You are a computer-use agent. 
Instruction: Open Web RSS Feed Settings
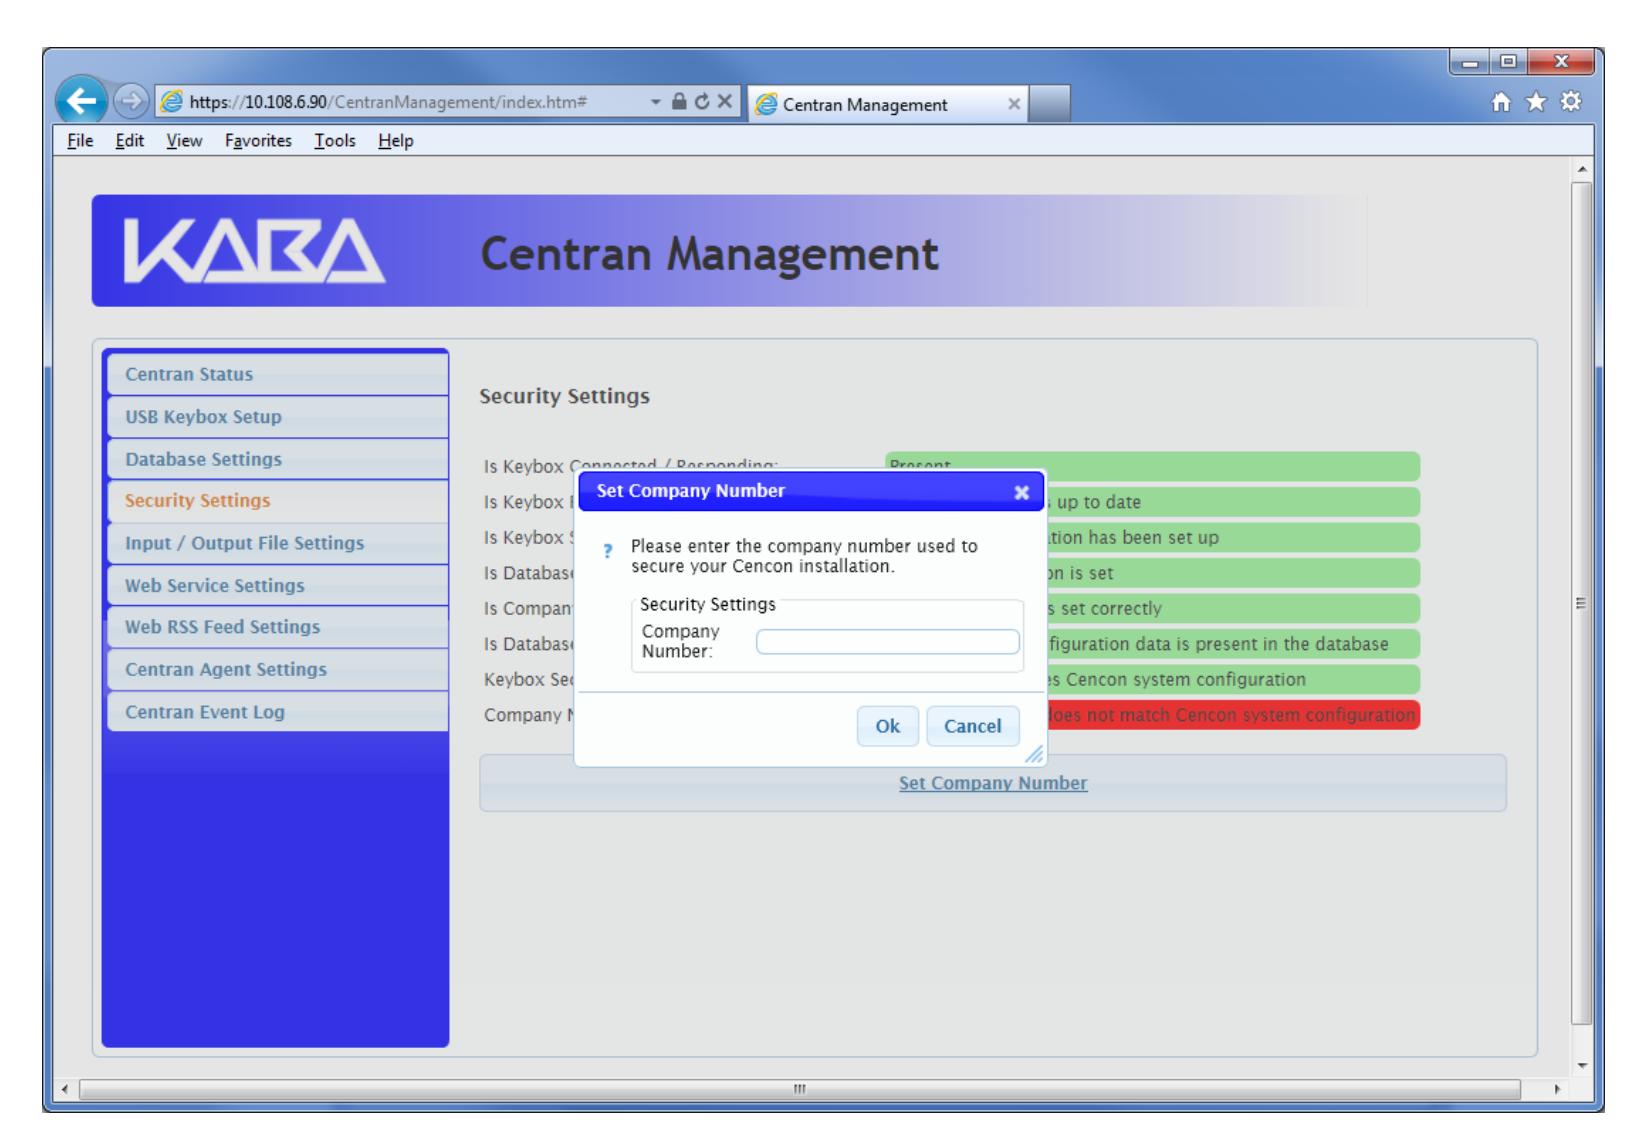(277, 627)
